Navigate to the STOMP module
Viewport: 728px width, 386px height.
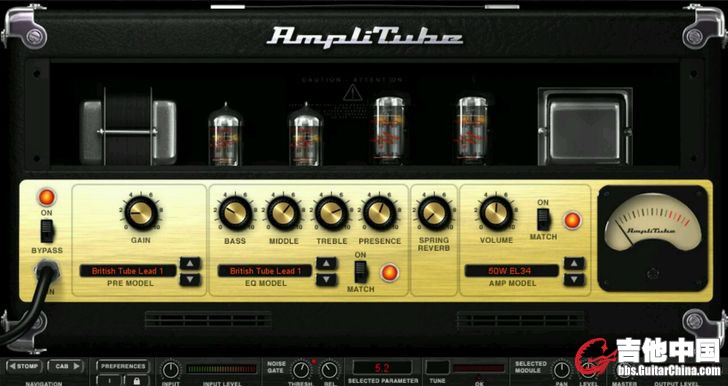(25, 366)
